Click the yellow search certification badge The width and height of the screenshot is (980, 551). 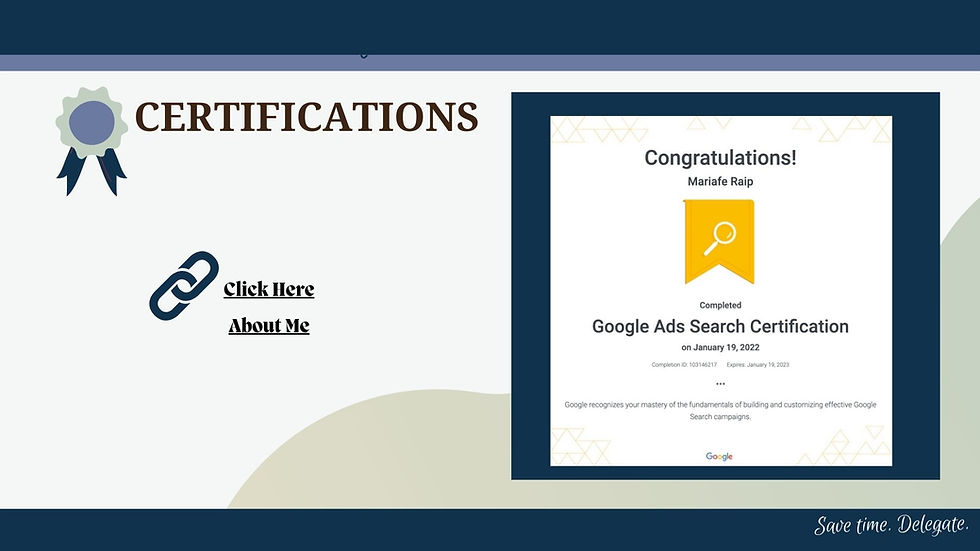point(719,241)
